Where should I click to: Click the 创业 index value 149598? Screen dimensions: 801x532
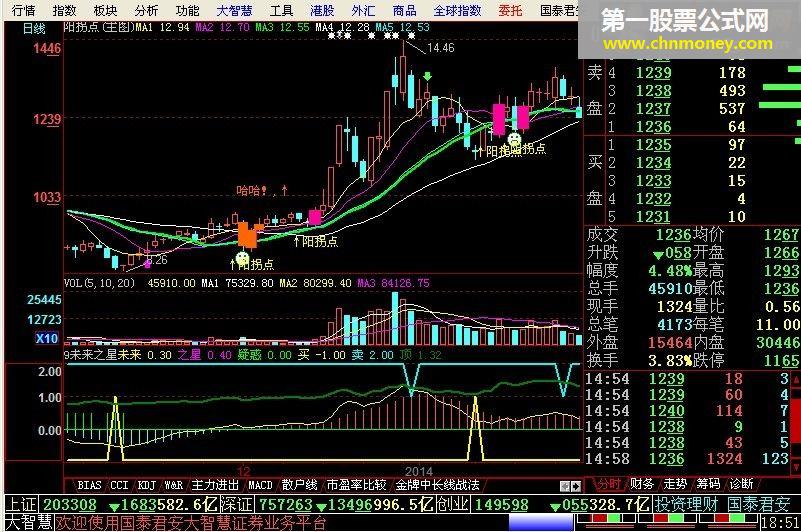coord(501,505)
